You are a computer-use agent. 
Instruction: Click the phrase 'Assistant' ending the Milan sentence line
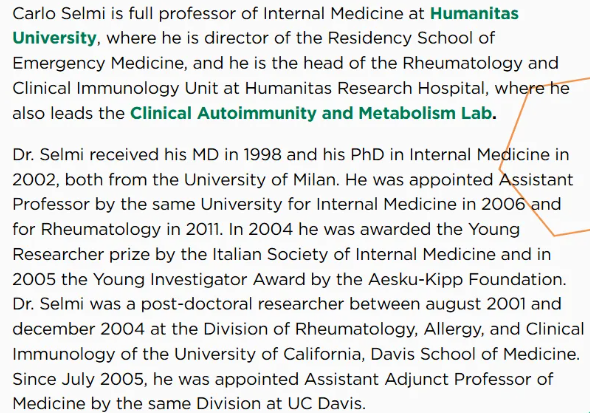(x=536, y=180)
